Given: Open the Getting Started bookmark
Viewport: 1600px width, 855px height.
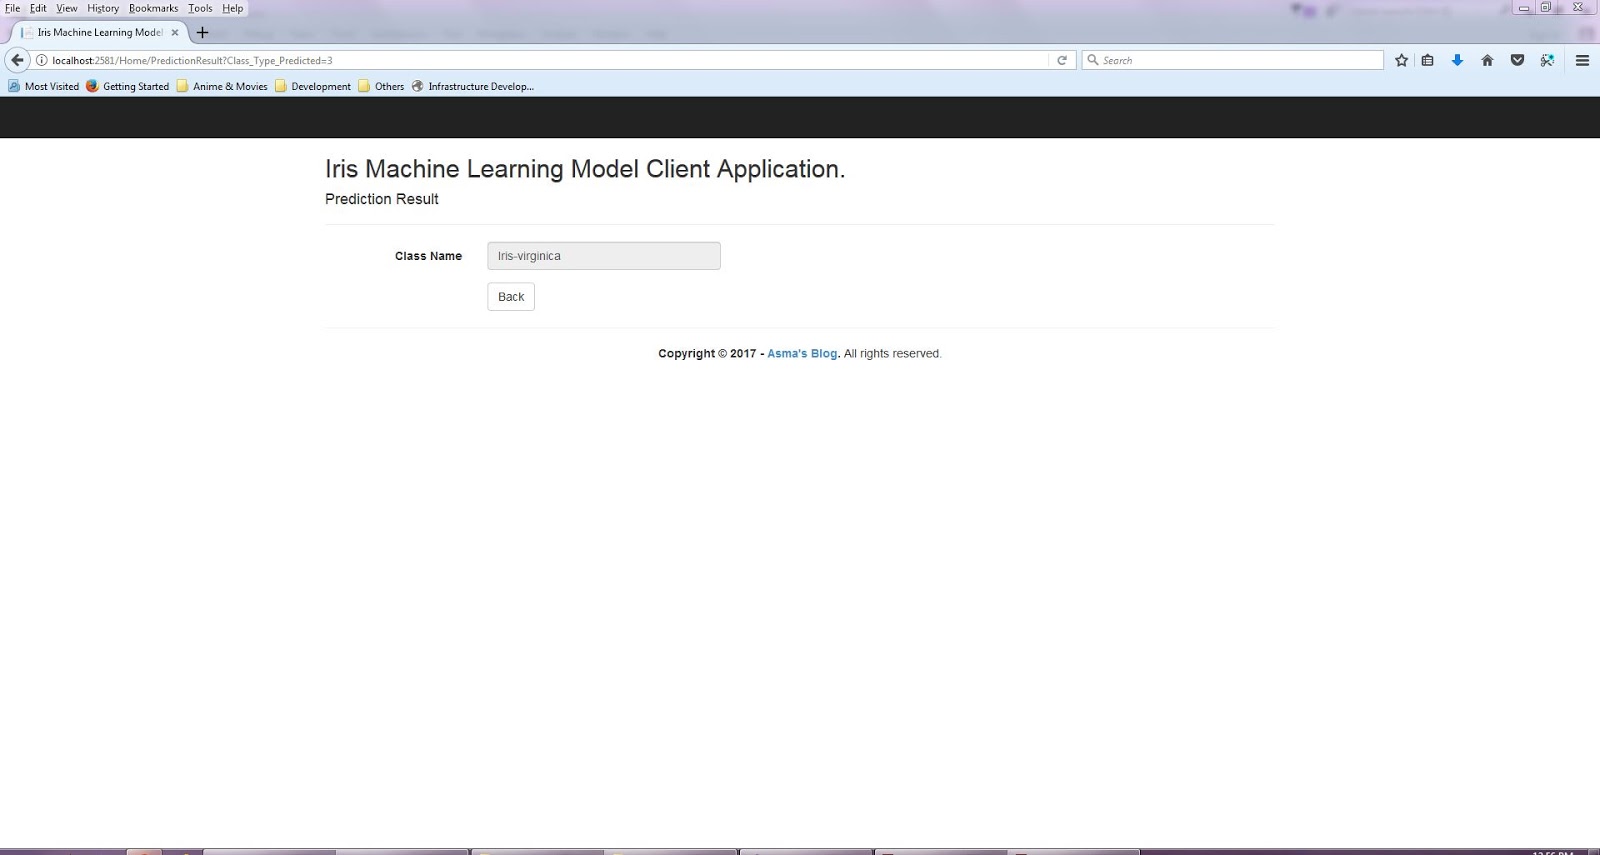Looking at the screenshot, I should pos(128,86).
